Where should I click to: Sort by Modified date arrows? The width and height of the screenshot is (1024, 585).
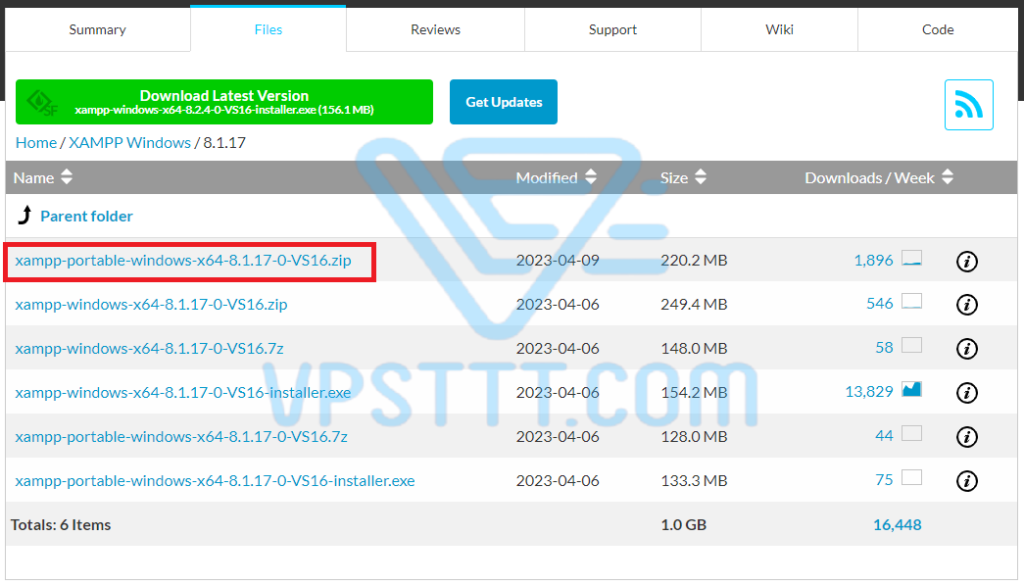point(591,177)
